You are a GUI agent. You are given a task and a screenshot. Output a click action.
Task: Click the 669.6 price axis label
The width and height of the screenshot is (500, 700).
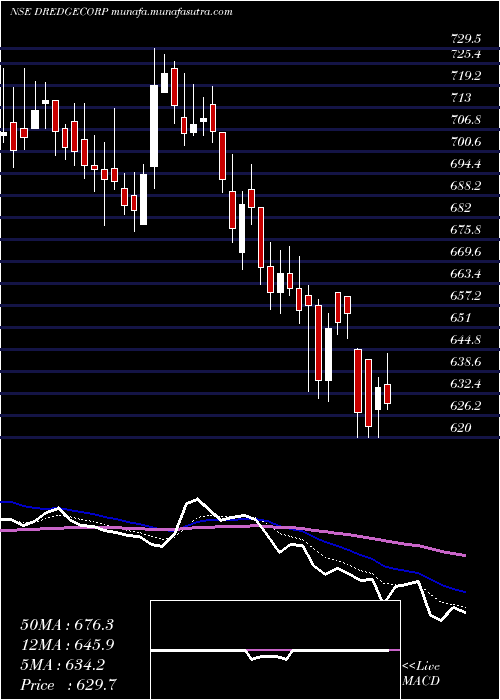468,252
